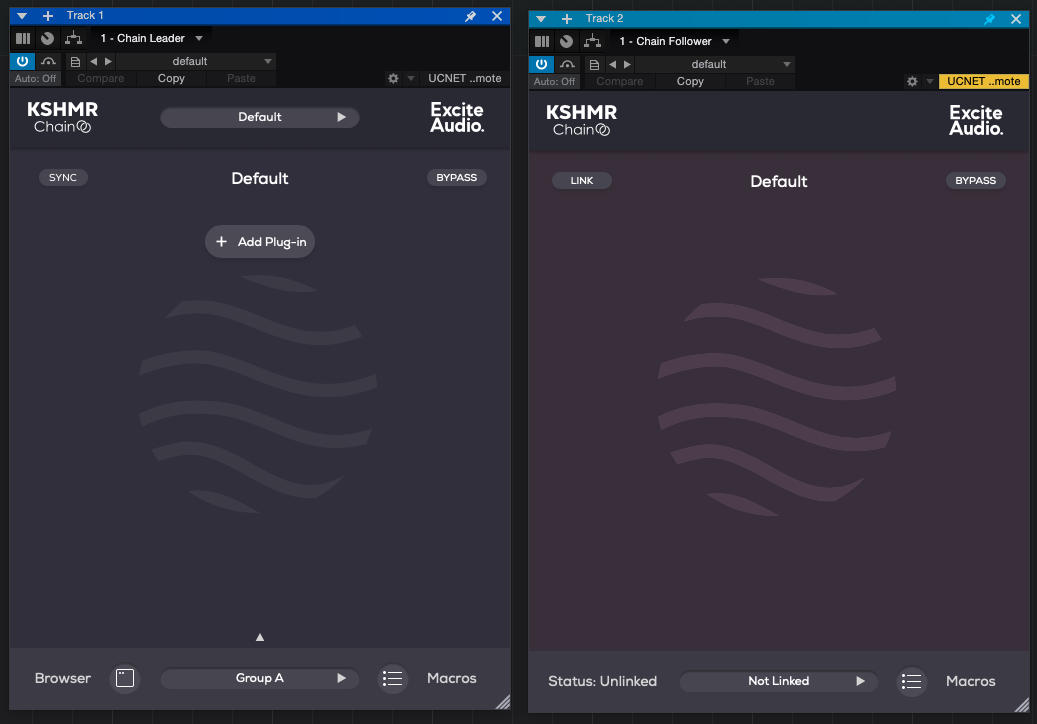Open settings gear in Track 1 window

[x=394, y=78]
